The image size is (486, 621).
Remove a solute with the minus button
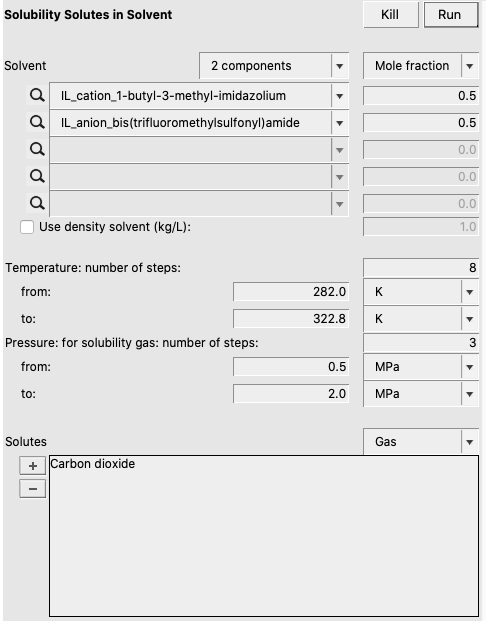(x=32, y=489)
